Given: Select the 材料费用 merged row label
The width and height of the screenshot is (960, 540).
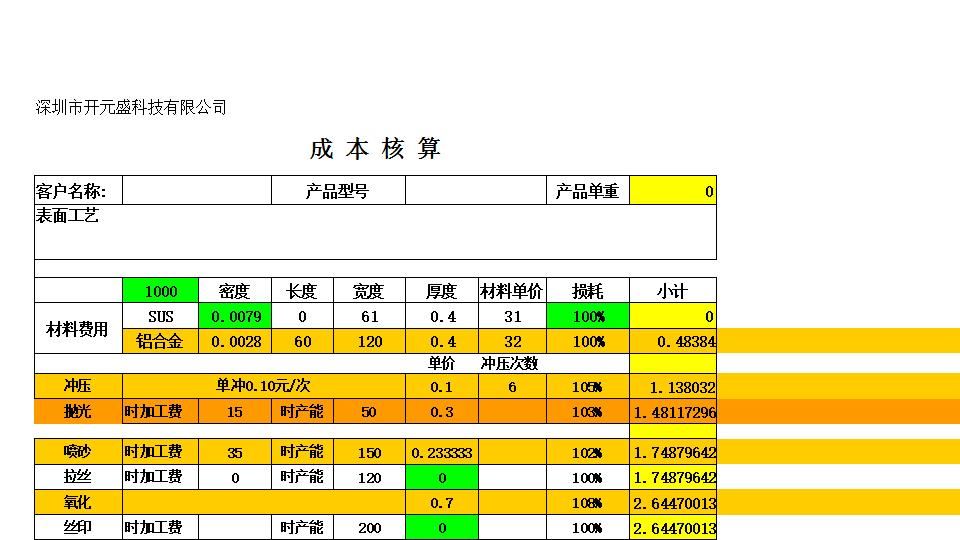Looking at the screenshot, I should tap(78, 329).
